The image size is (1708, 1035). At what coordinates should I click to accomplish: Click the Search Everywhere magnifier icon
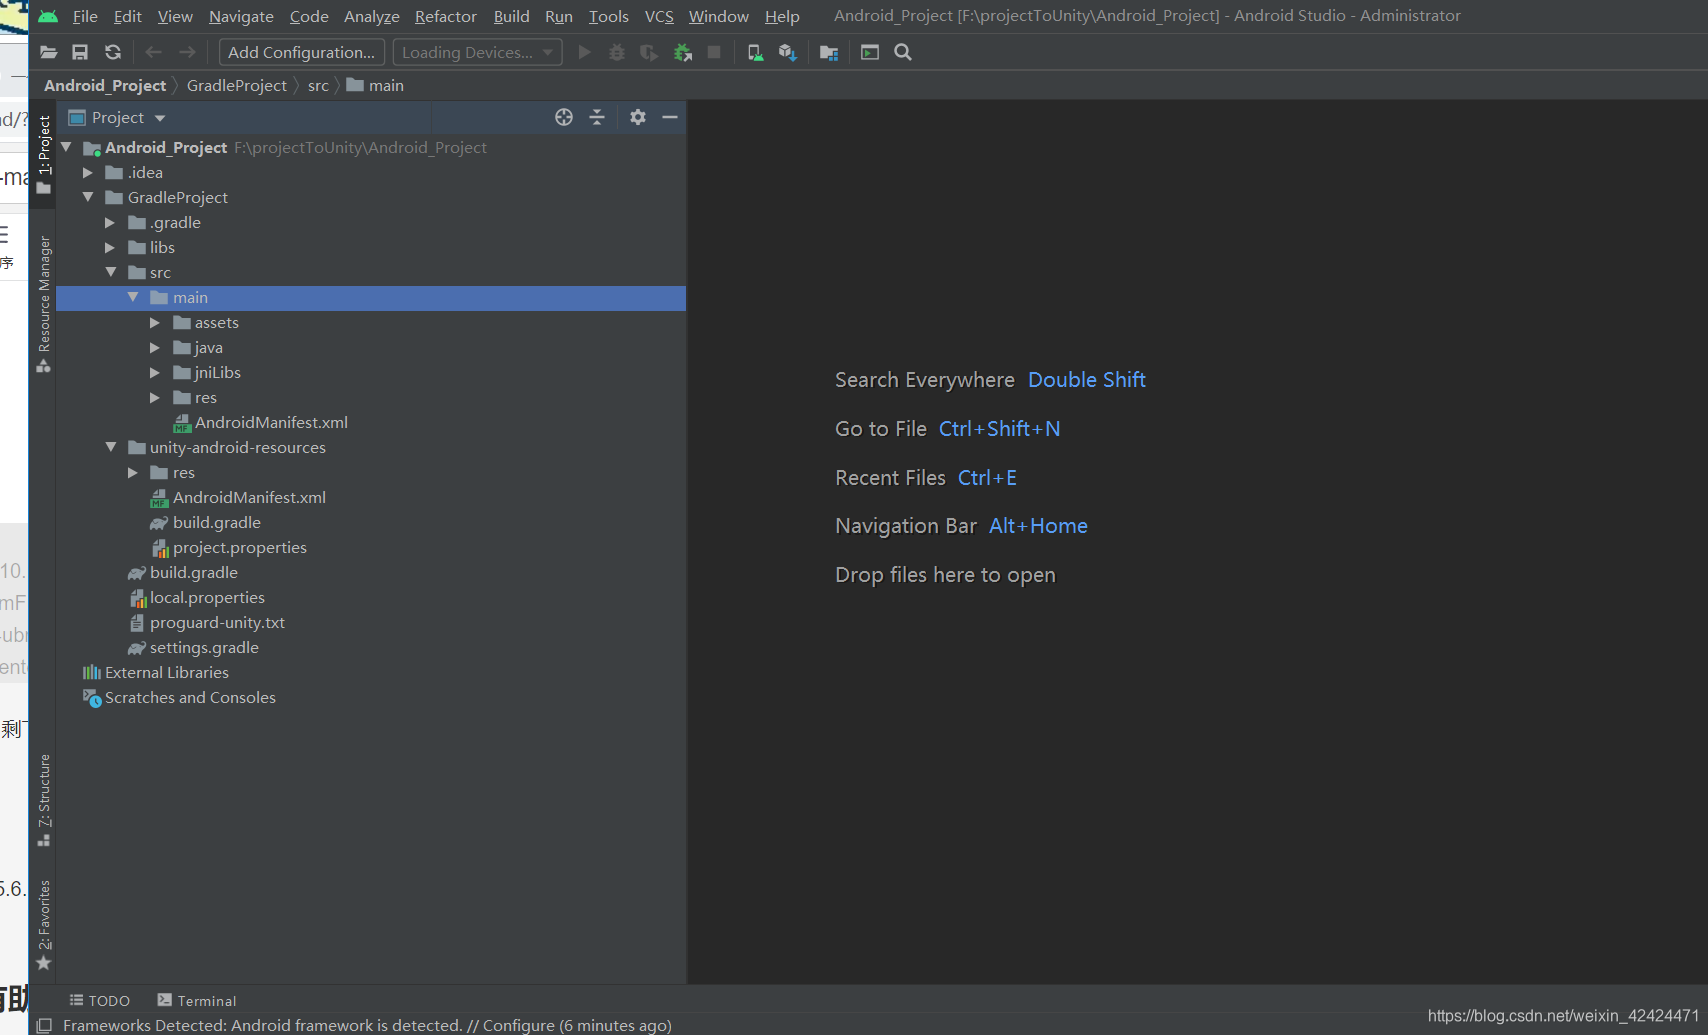click(x=903, y=52)
